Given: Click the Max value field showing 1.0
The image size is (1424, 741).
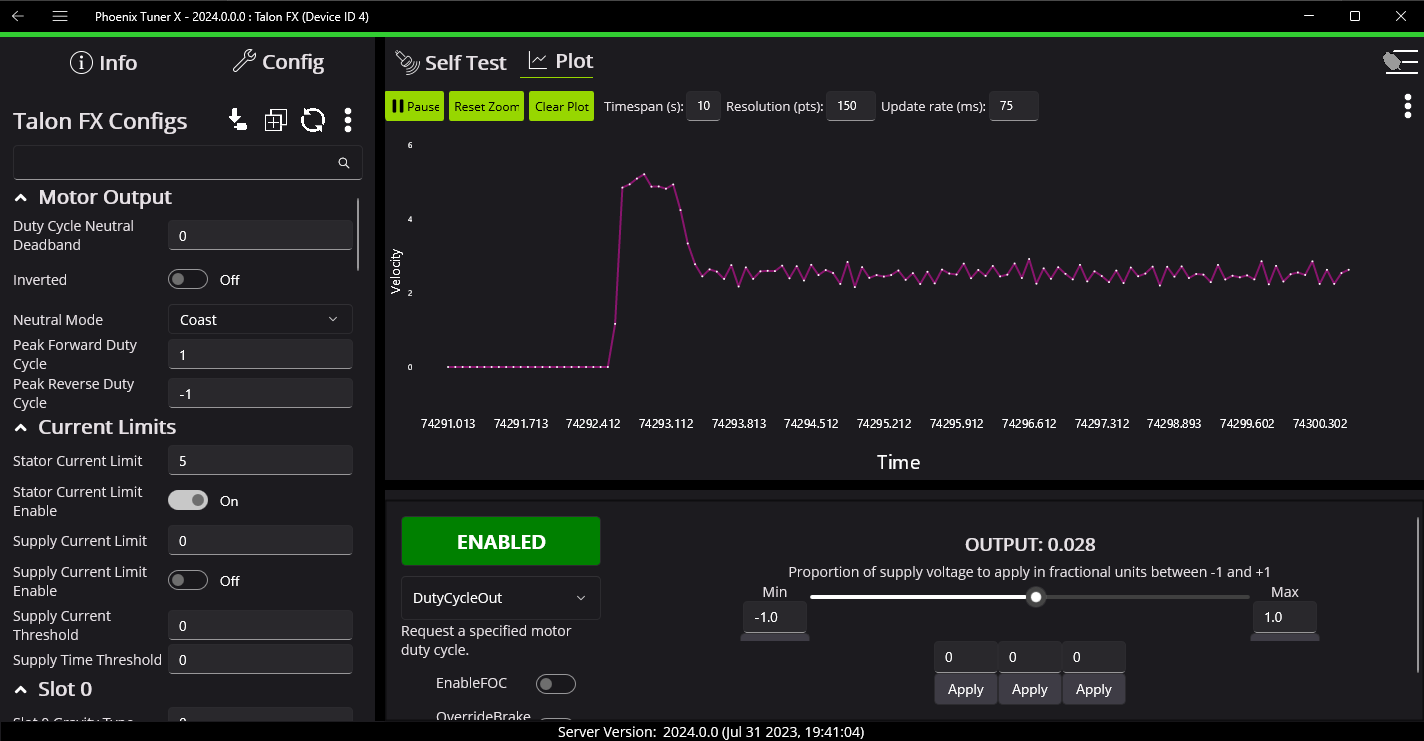Looking at the screenshot, I should click(x=1285, y=617).
